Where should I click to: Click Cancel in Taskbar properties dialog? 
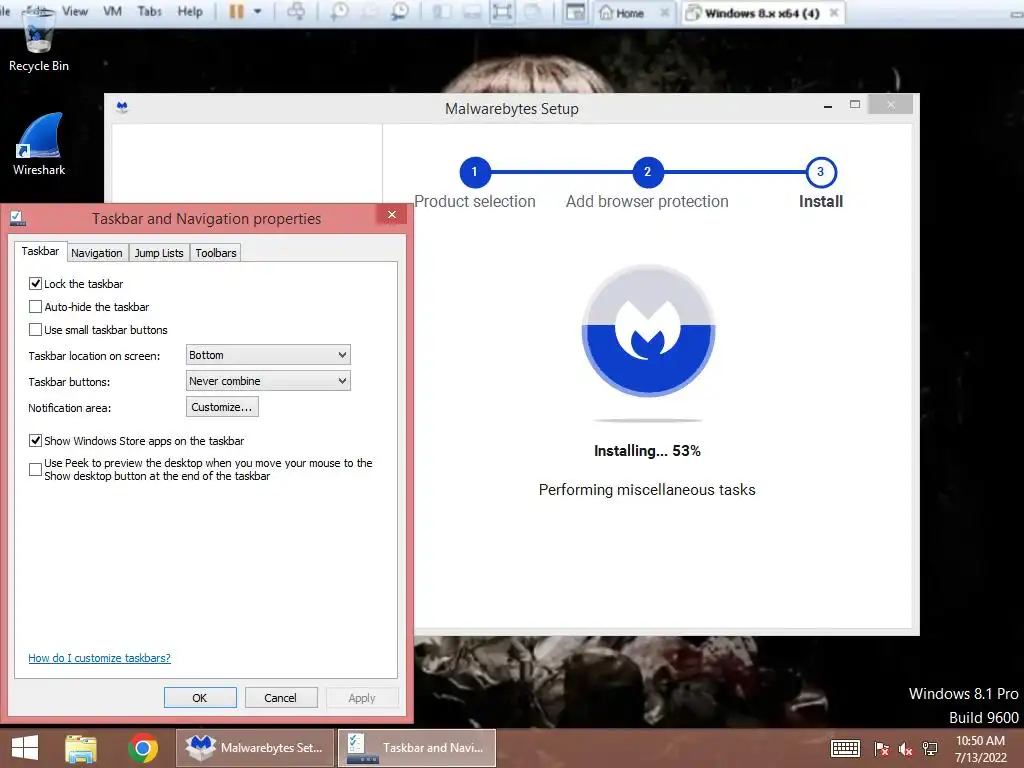click(280, 697)
